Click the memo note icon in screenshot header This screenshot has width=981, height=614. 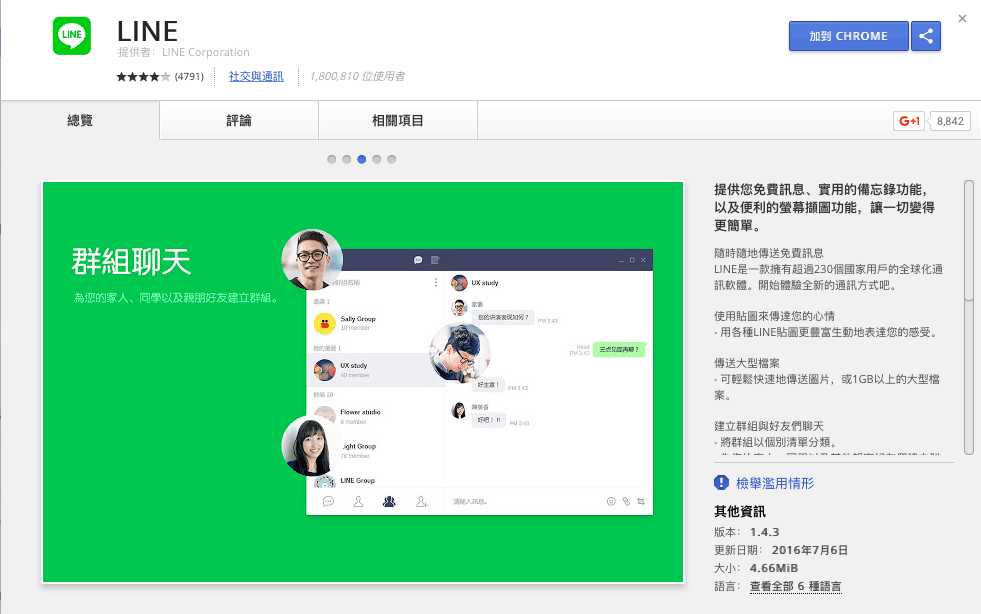pyautogui.click(x=435, y=260)
